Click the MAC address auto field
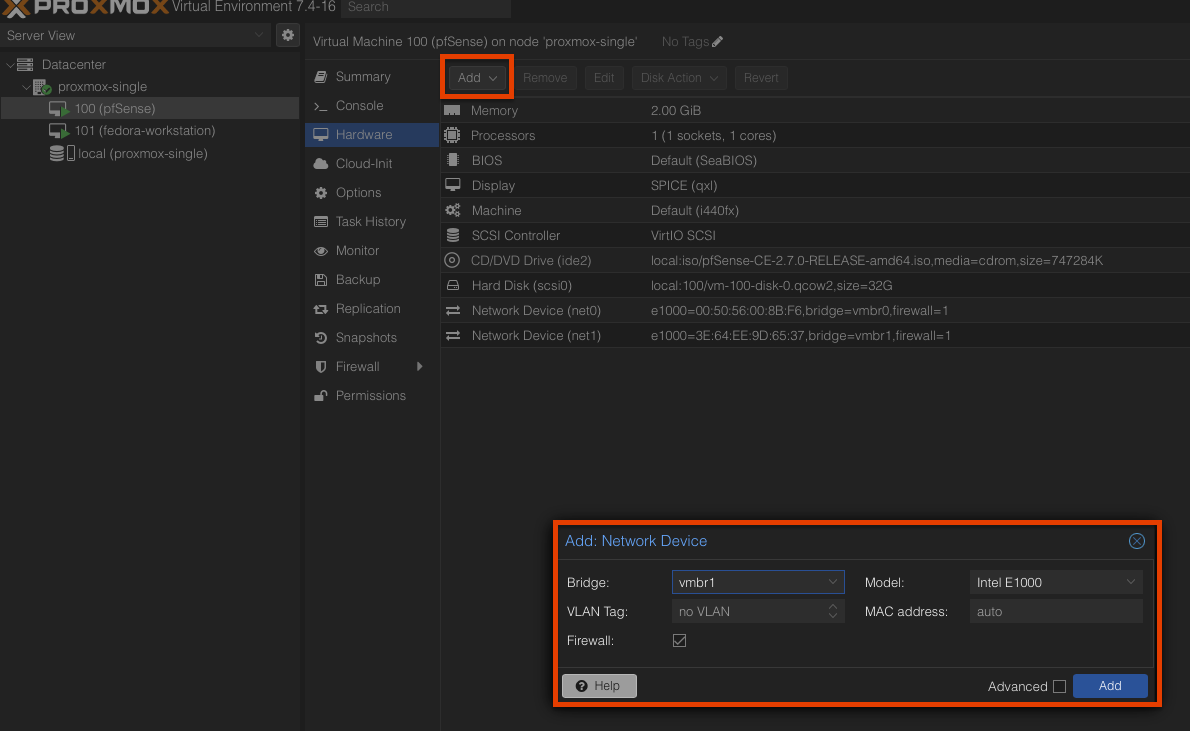 [1056, 611]
